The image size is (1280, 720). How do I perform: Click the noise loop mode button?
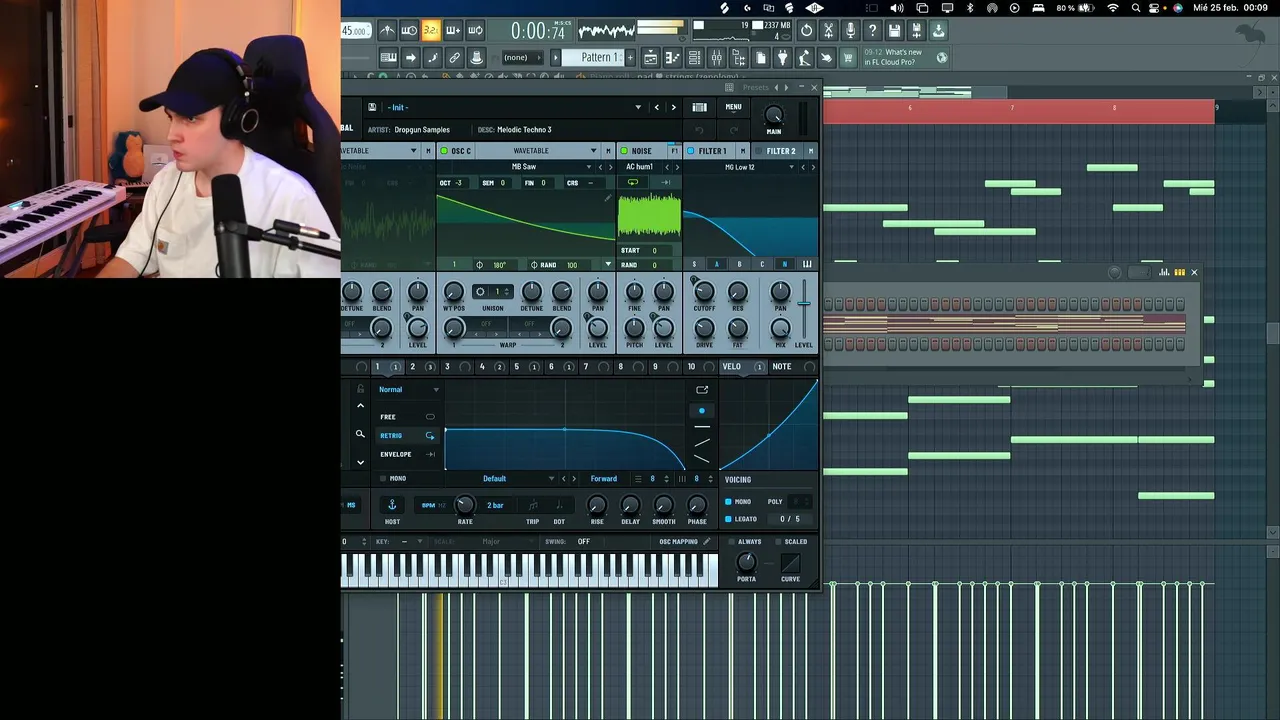(632, 182)
